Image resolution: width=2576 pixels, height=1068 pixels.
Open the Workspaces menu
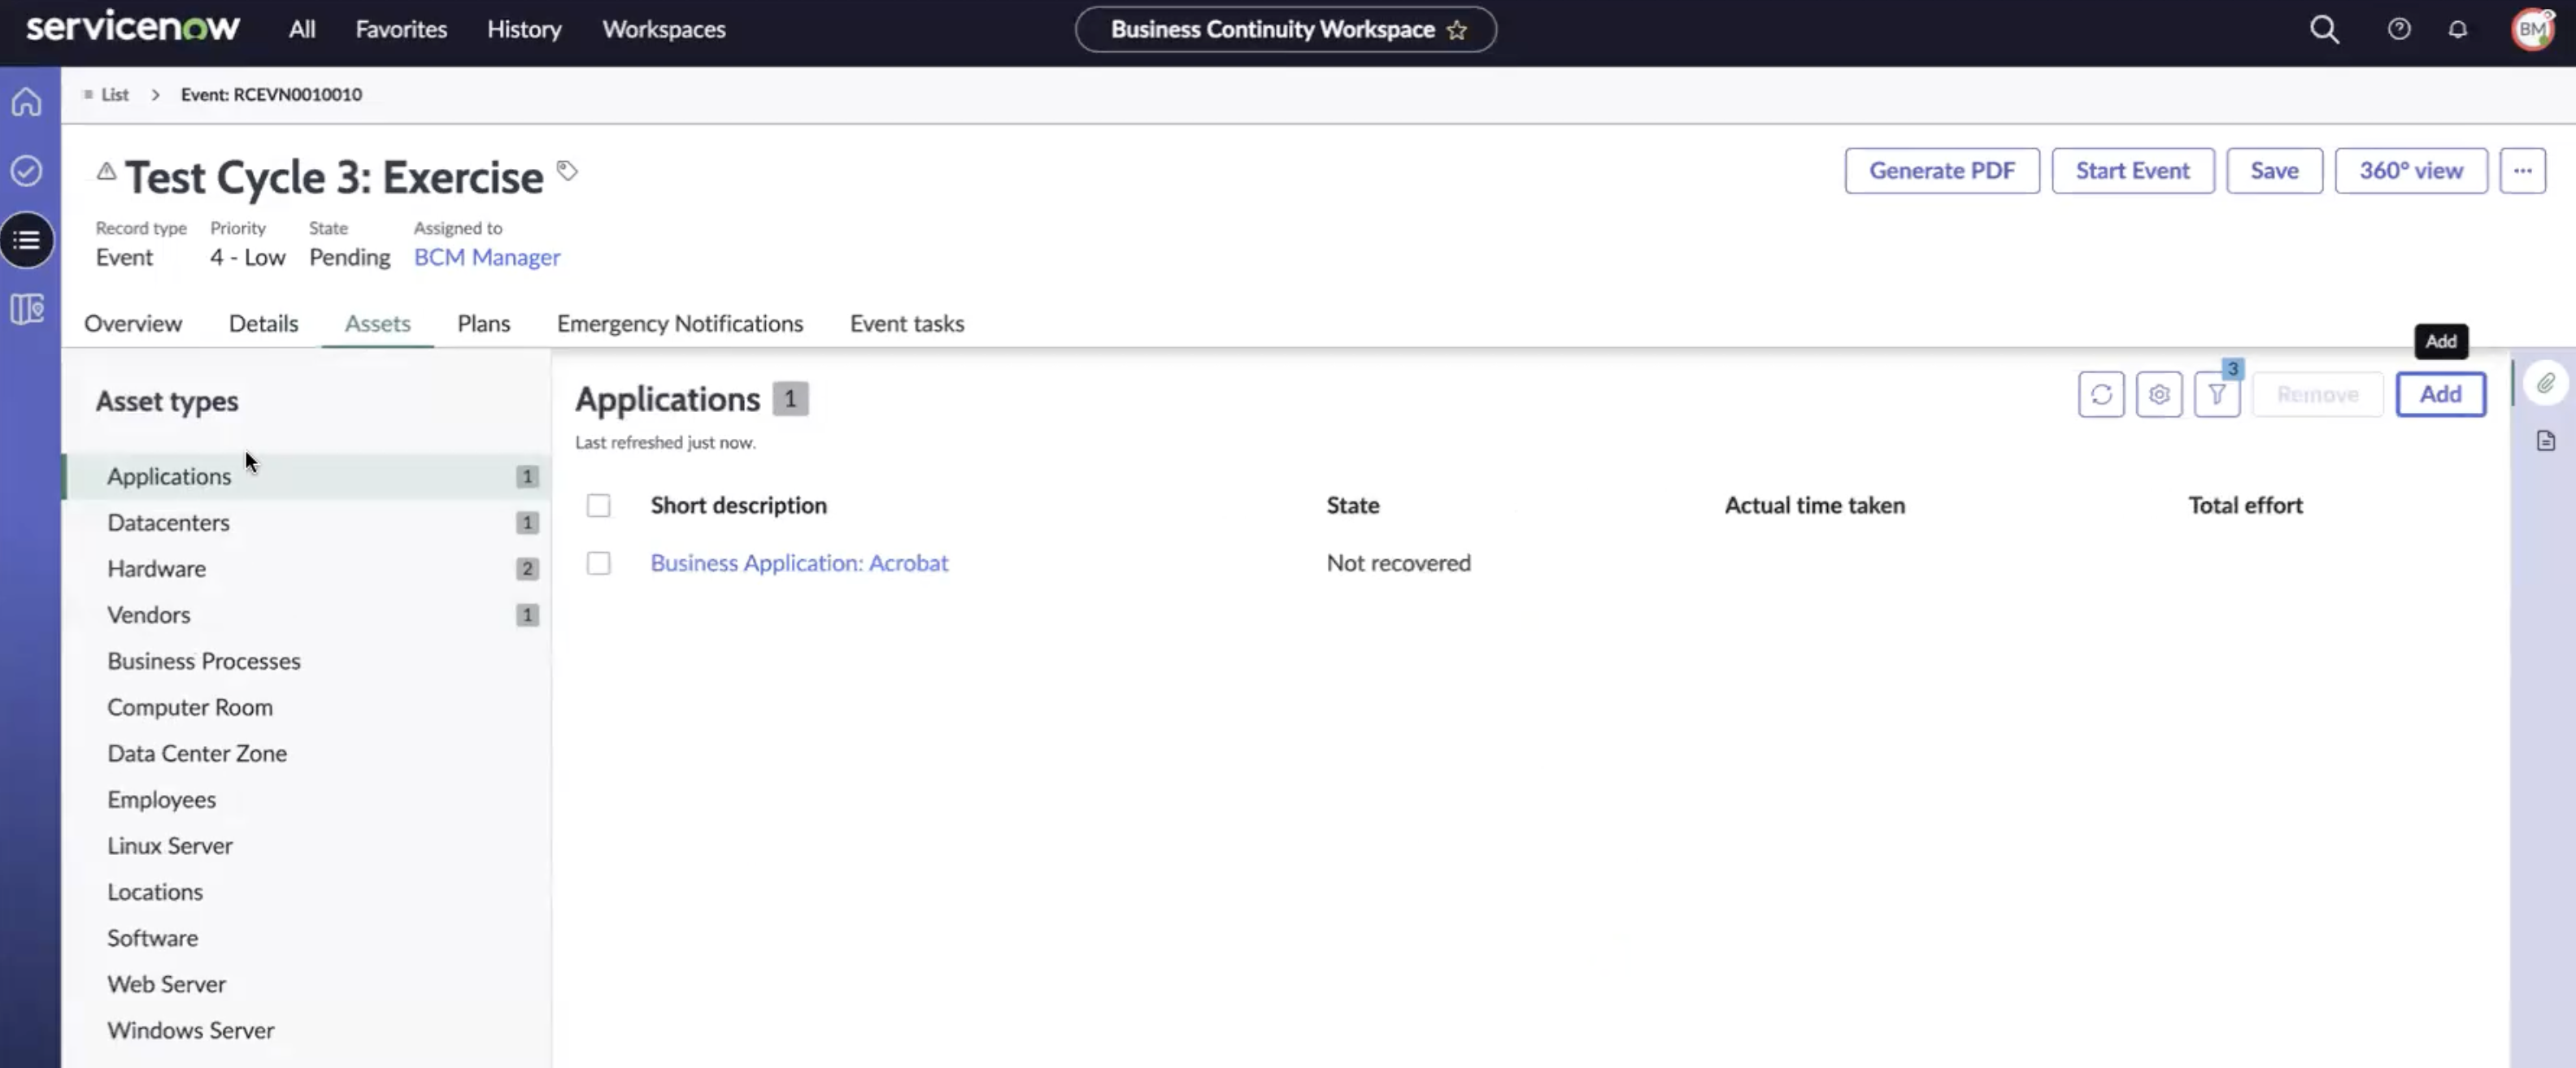[664, 29]
